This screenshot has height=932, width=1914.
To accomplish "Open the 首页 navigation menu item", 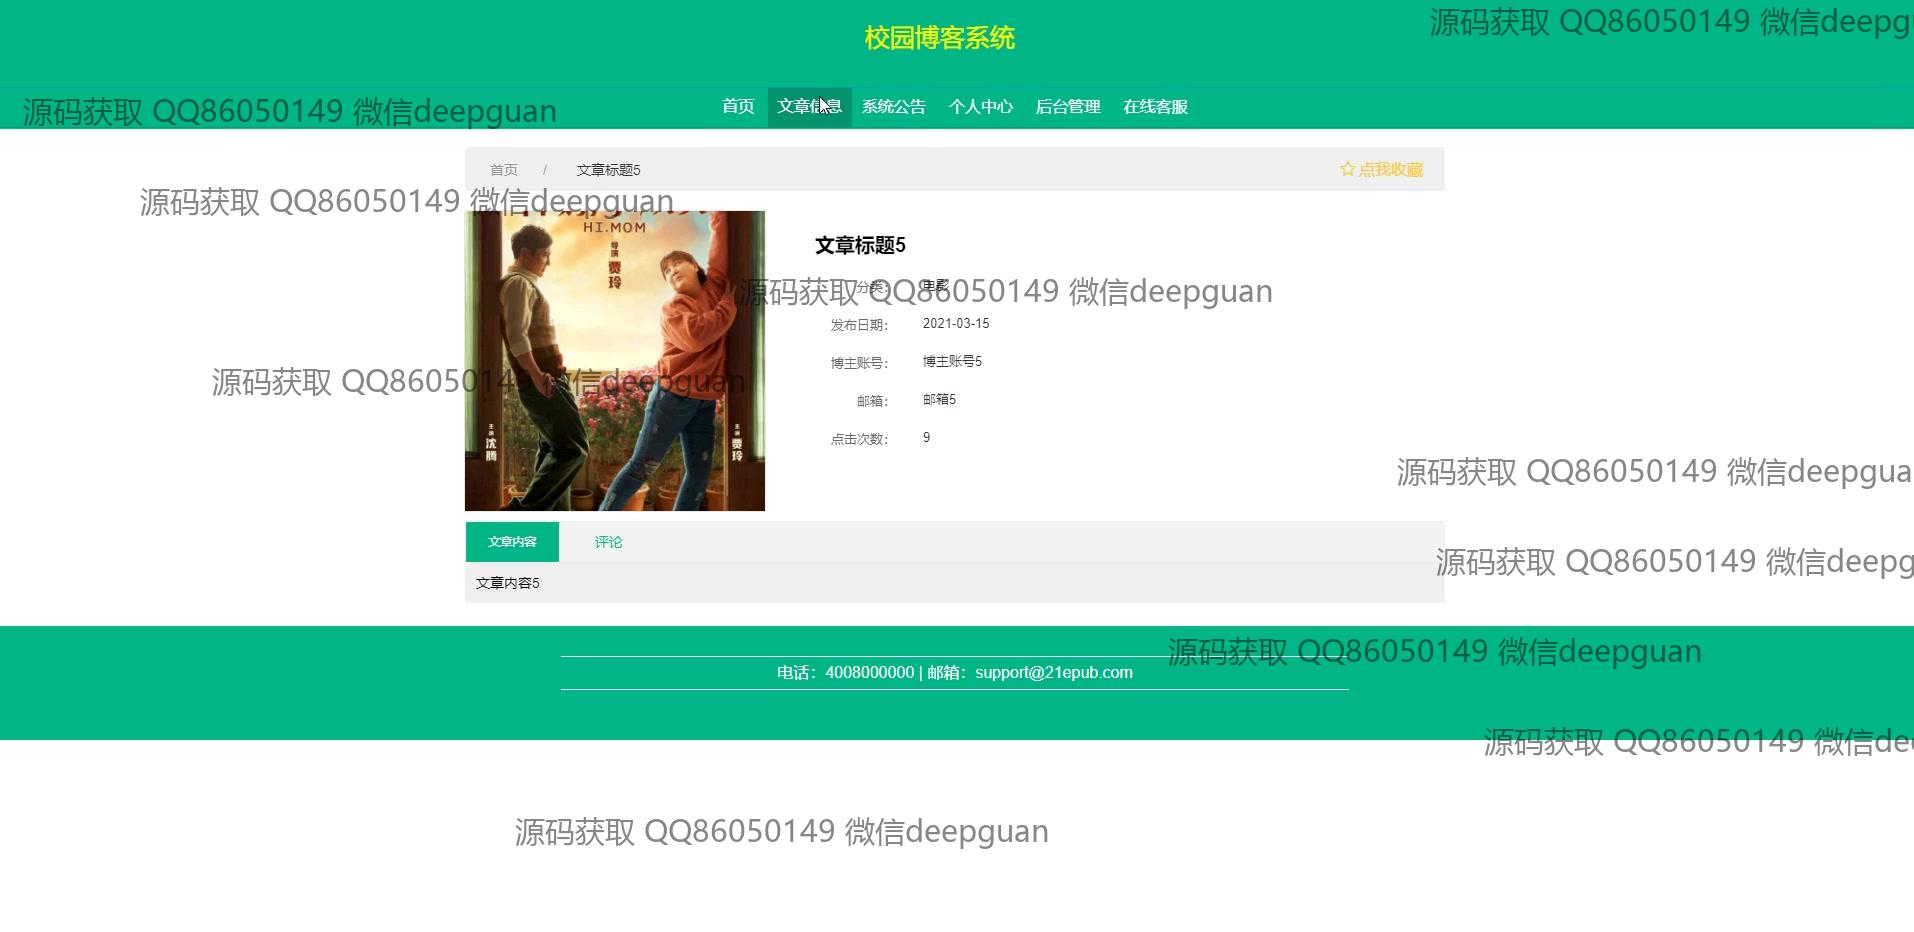I will tap(738, 107).
